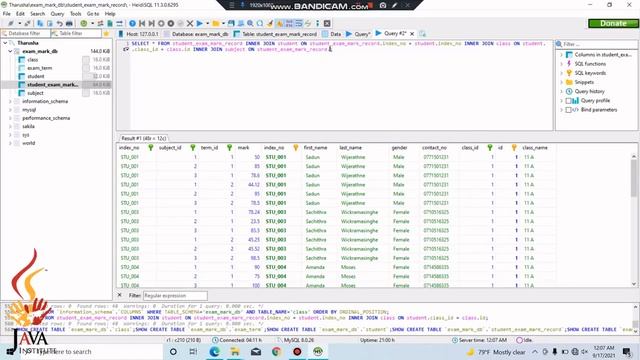The height and width of the screenshot is (360, 640).
Task: Open the run query dropdown arrow
Action: pos(207,24)
